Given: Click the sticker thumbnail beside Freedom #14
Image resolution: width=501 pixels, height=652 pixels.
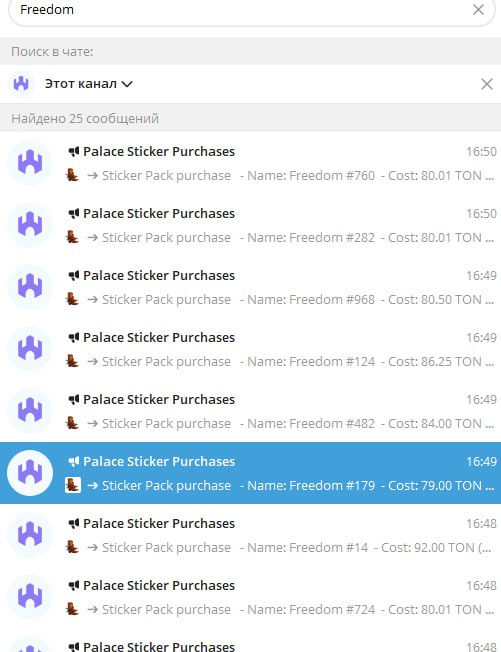Looking at the screenshot, I should (73, 547).
